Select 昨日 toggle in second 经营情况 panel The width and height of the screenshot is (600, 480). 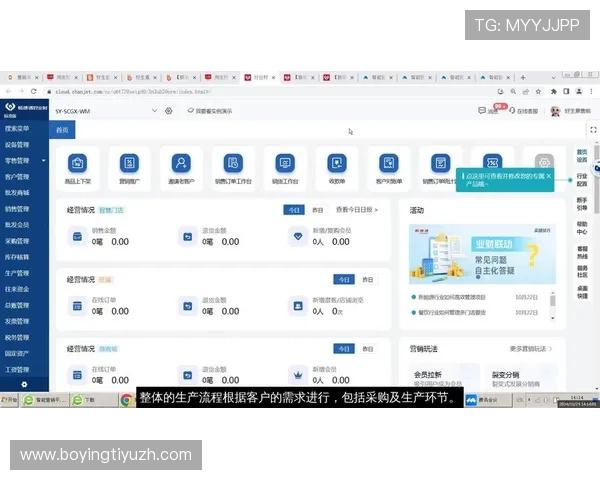[367, 279]
